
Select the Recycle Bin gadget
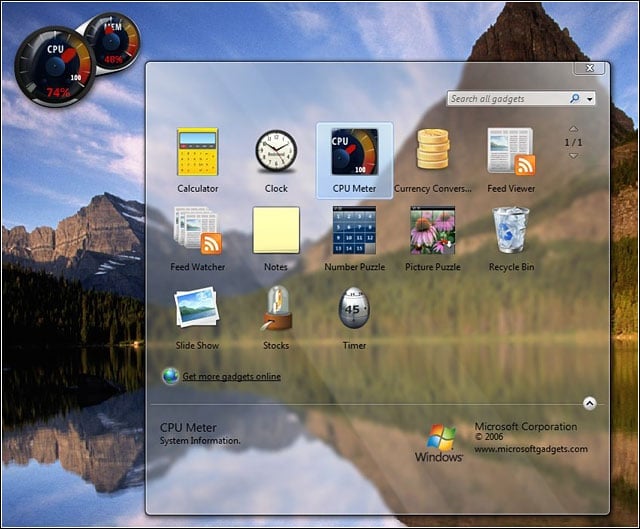(511, 230)
